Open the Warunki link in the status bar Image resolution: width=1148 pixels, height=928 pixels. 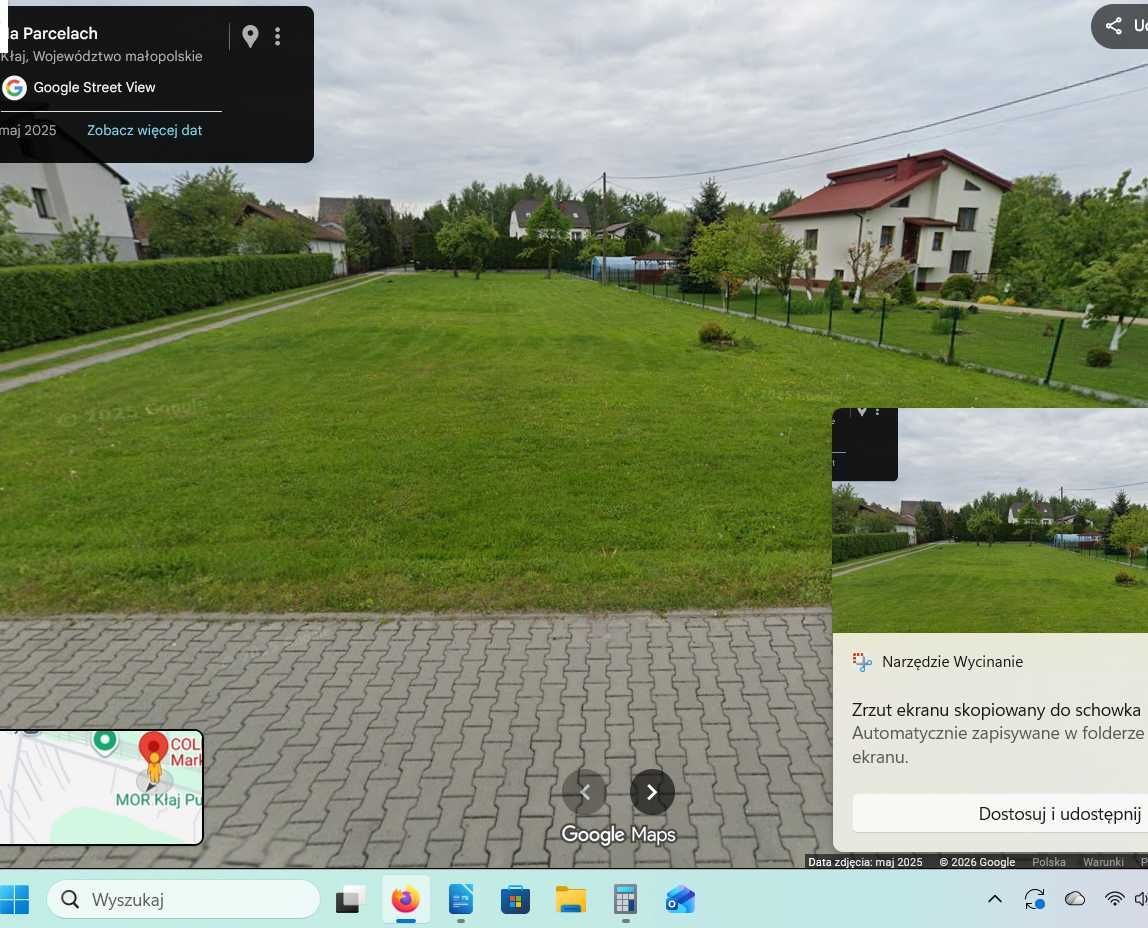tap(1103, 862)
